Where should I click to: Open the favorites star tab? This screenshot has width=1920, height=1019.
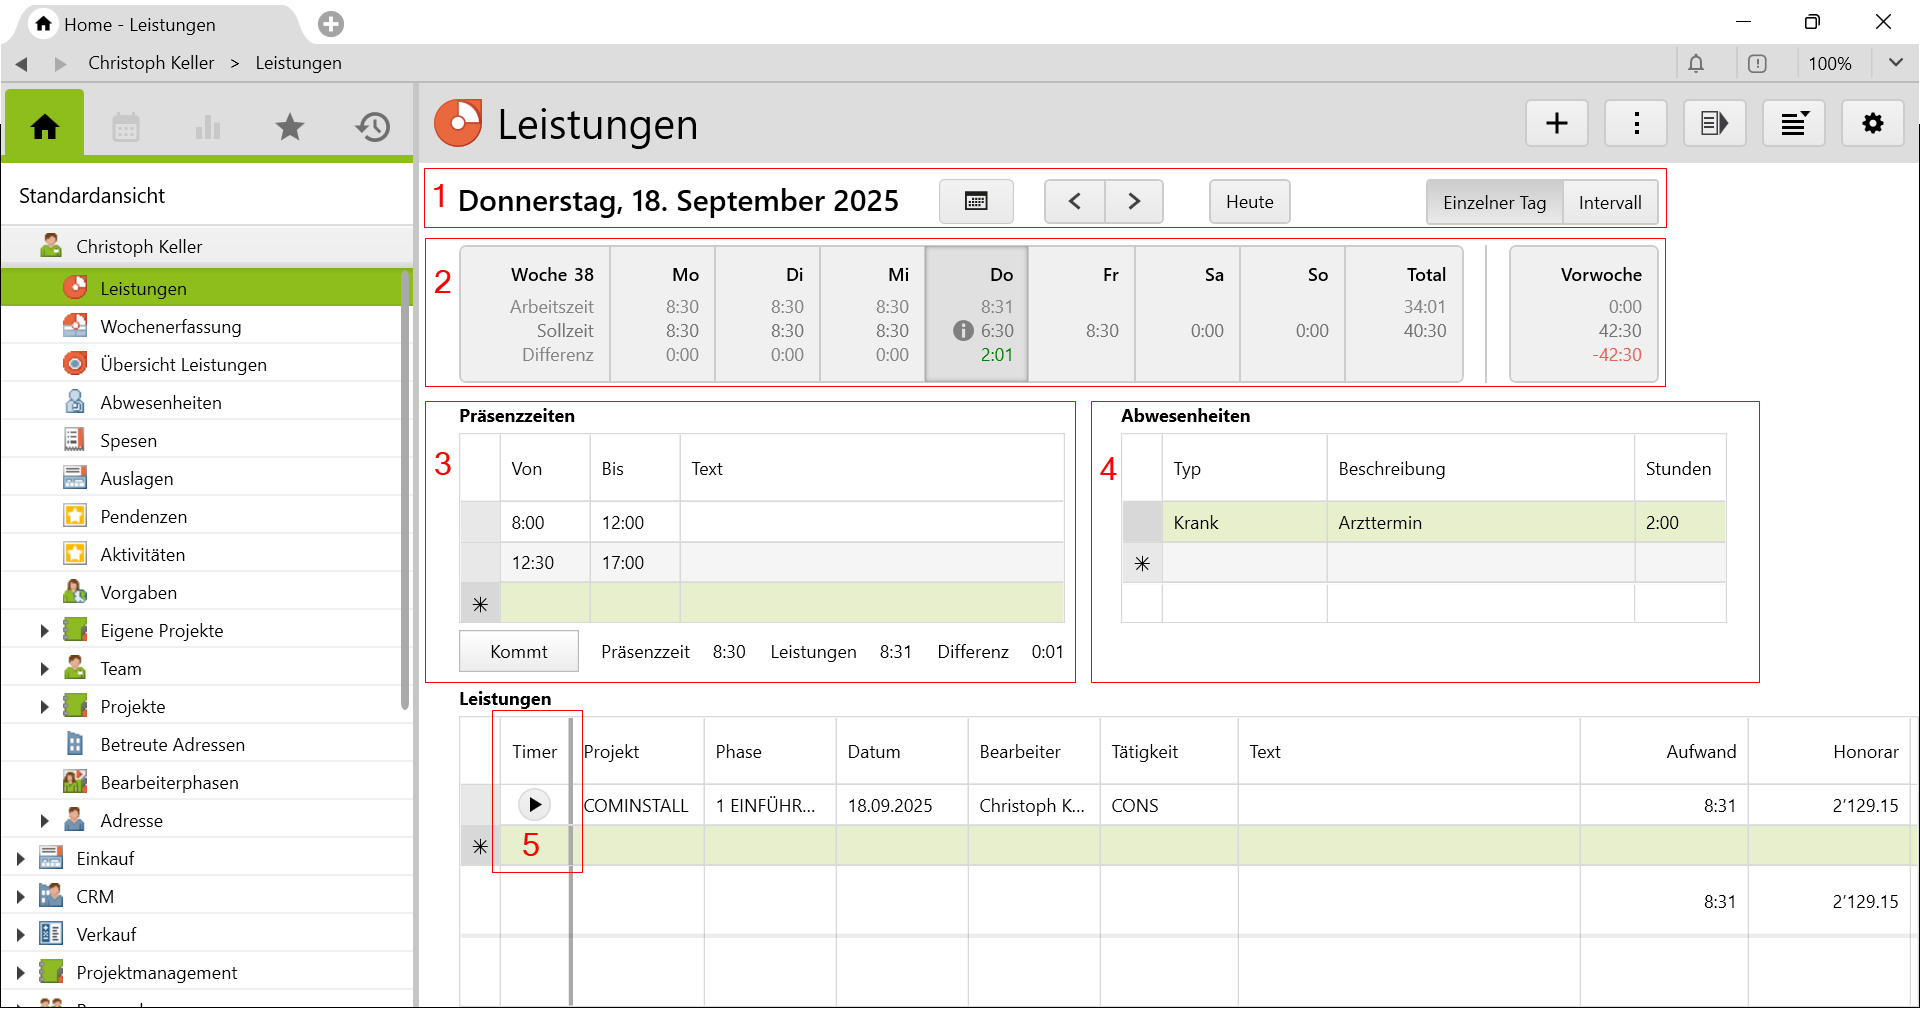point(290,127)
